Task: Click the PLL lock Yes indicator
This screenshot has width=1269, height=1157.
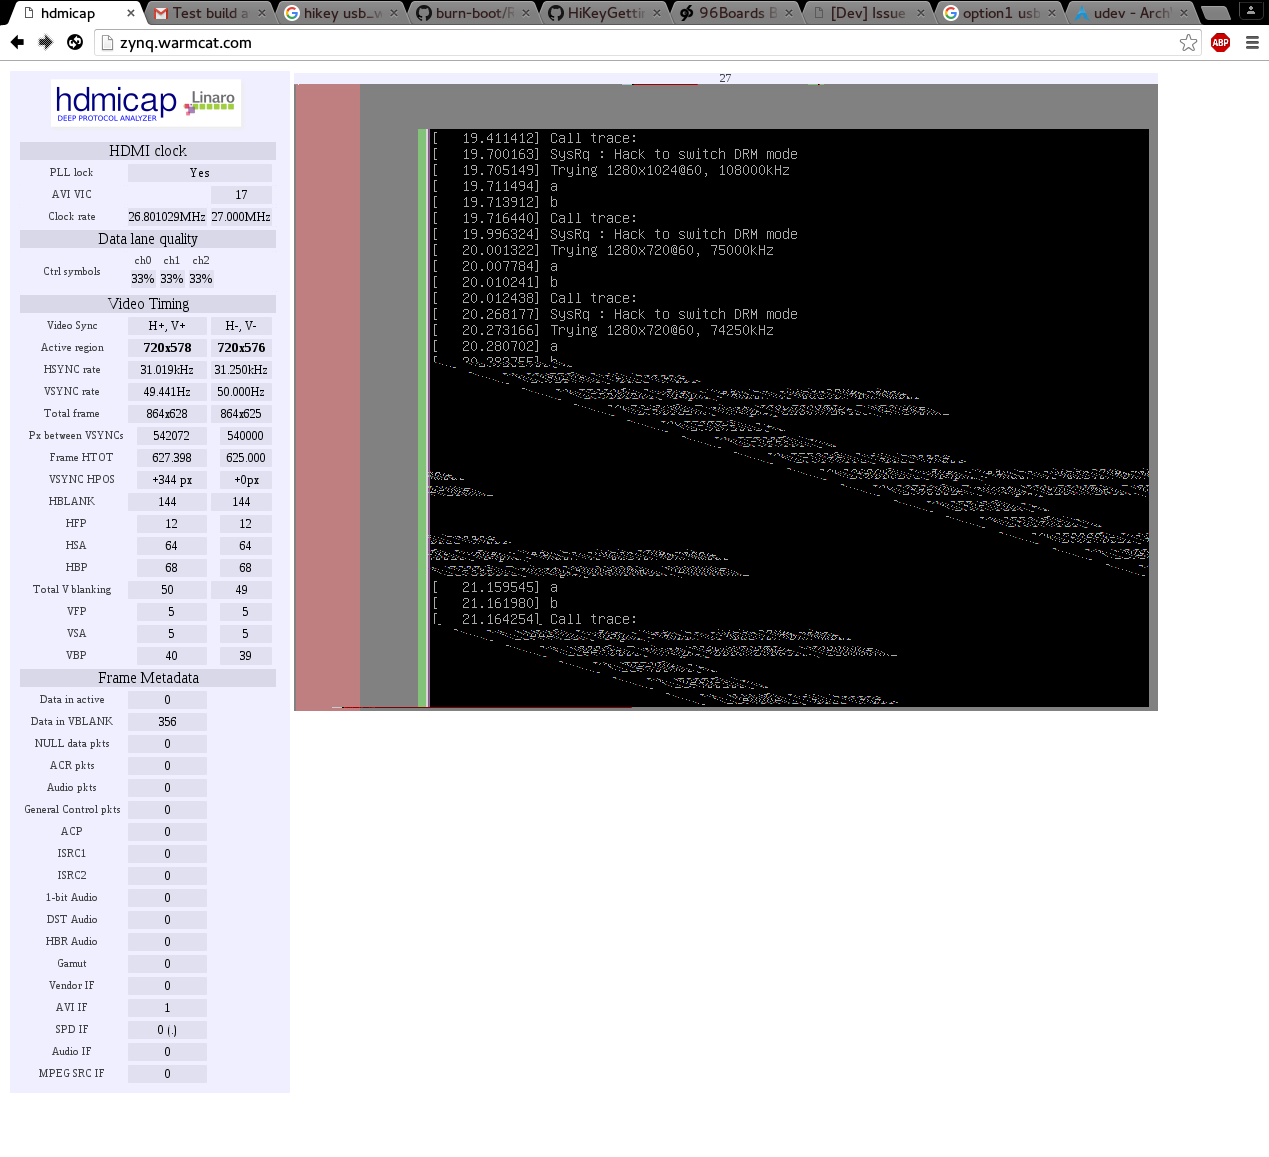Action: pos(199,172)
